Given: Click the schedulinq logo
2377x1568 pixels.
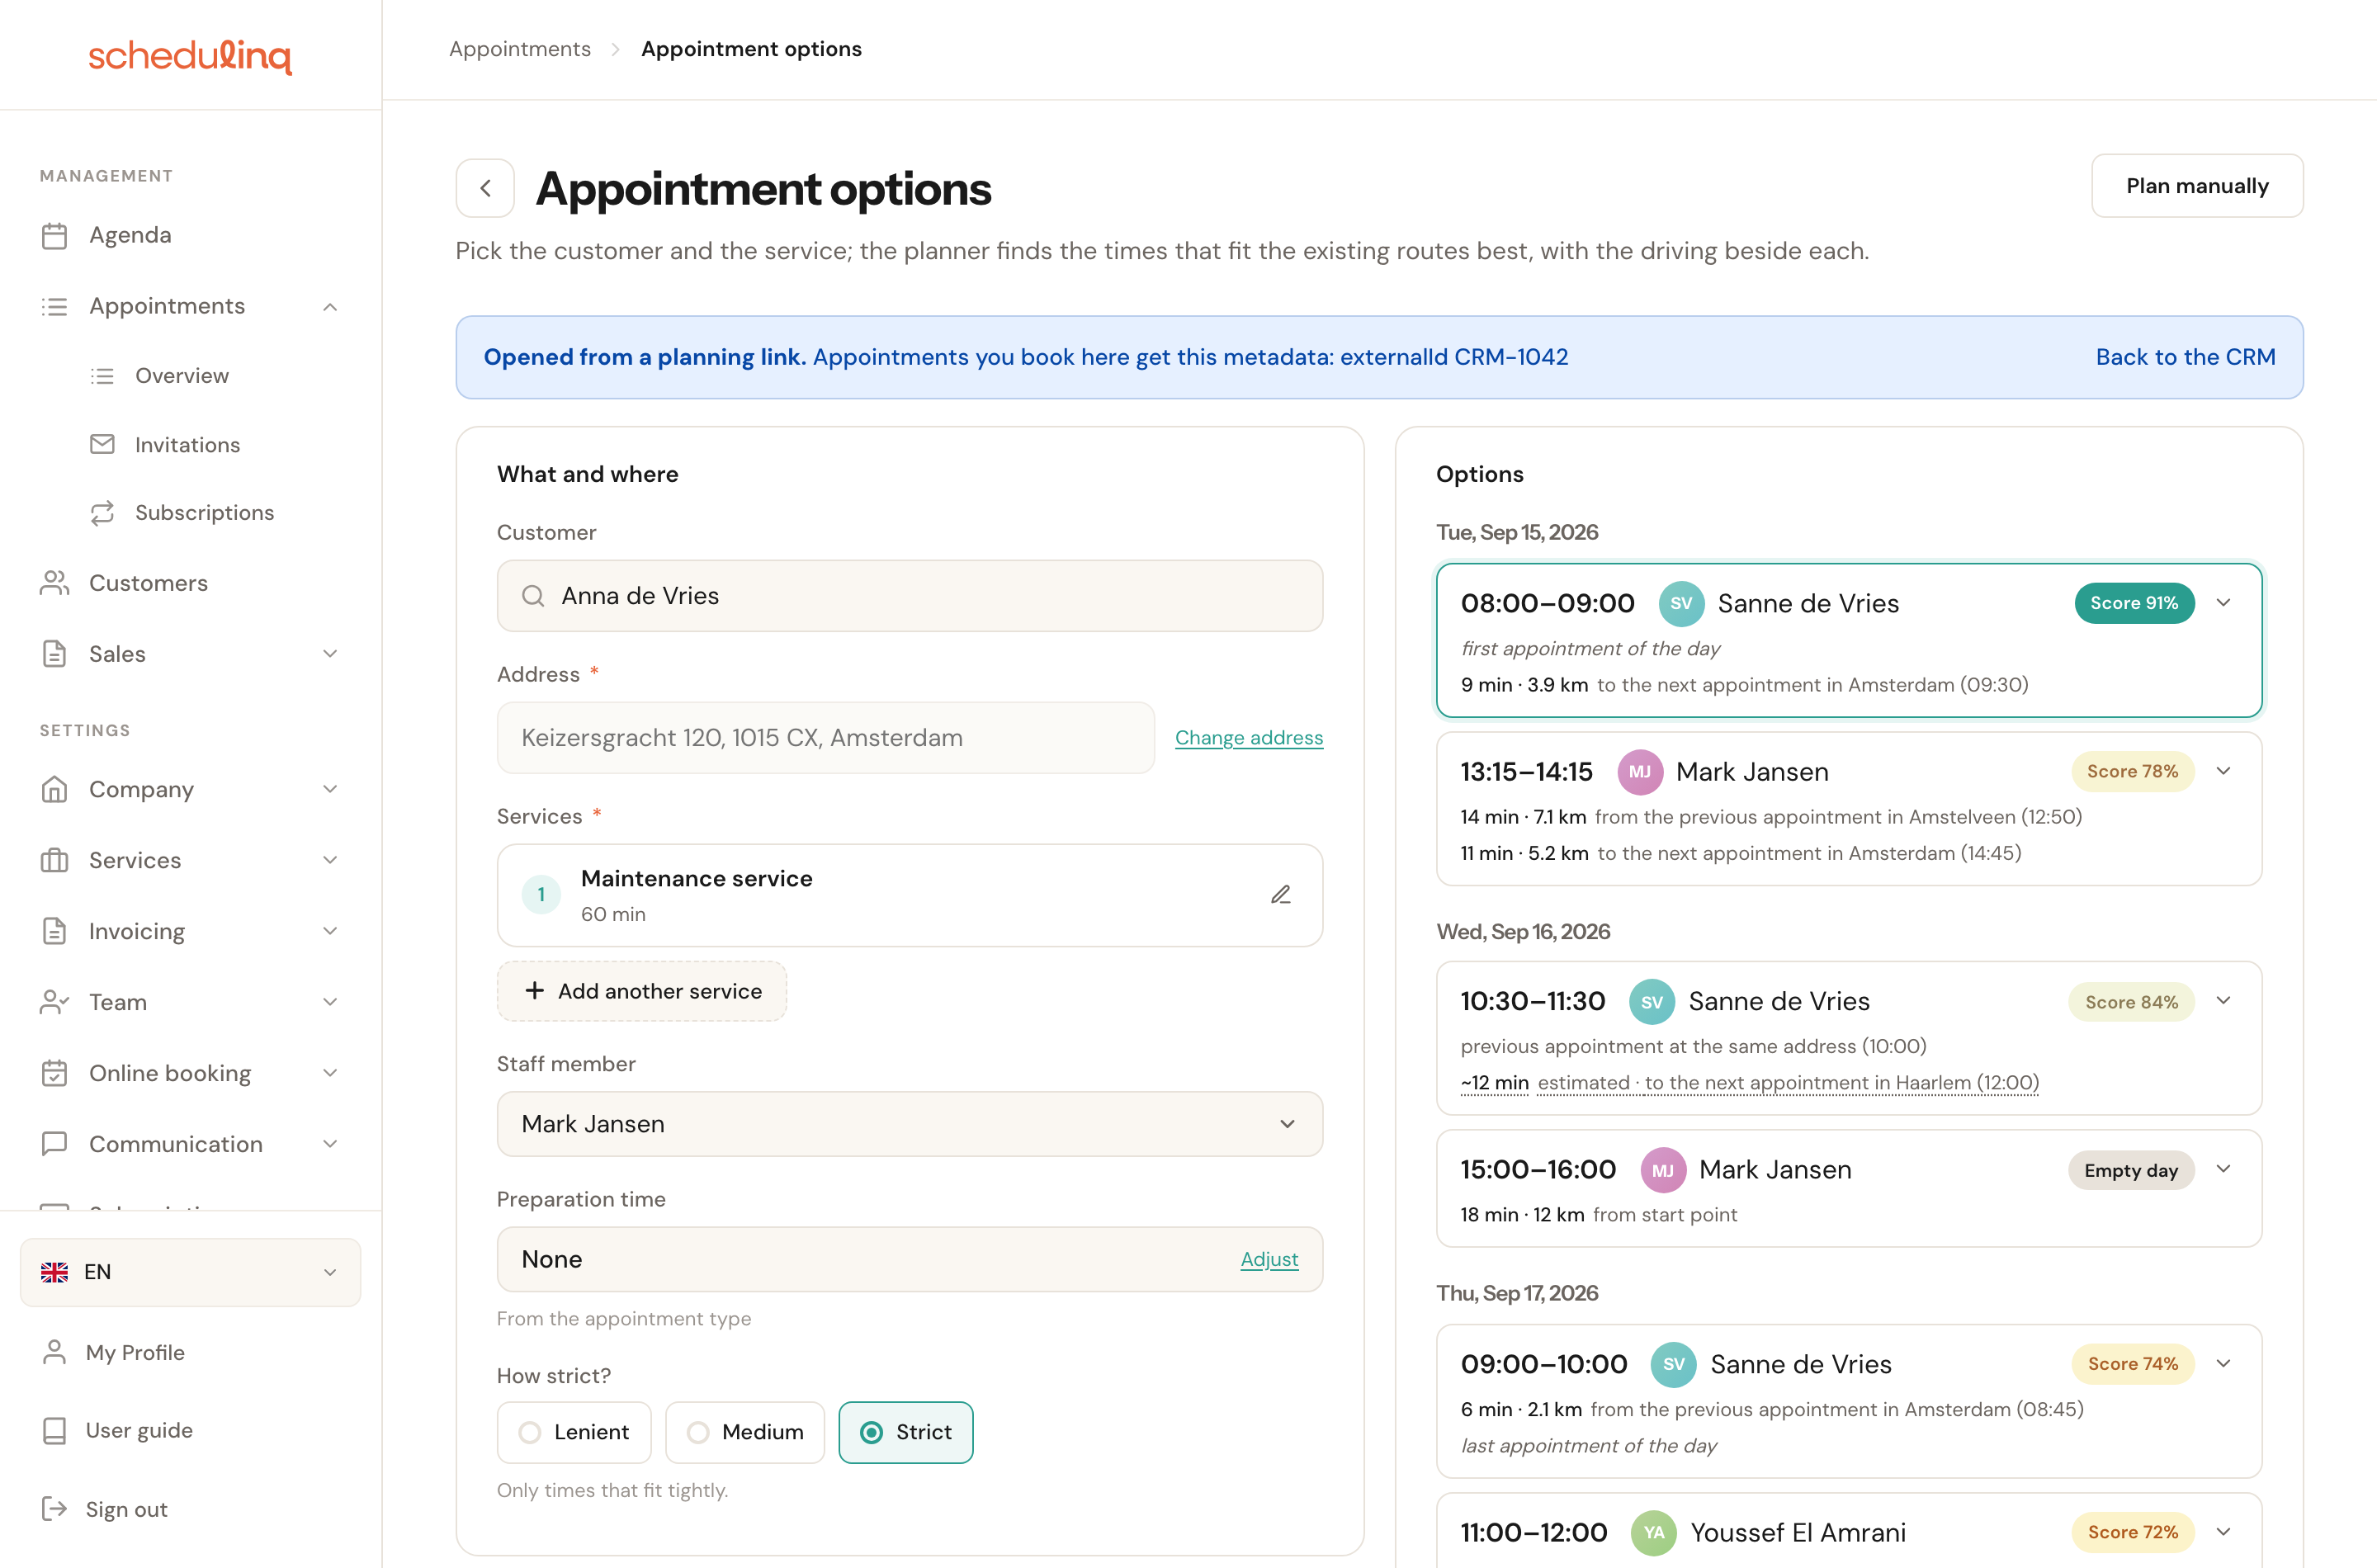Looking at the screenshot, I should (190, 56).
